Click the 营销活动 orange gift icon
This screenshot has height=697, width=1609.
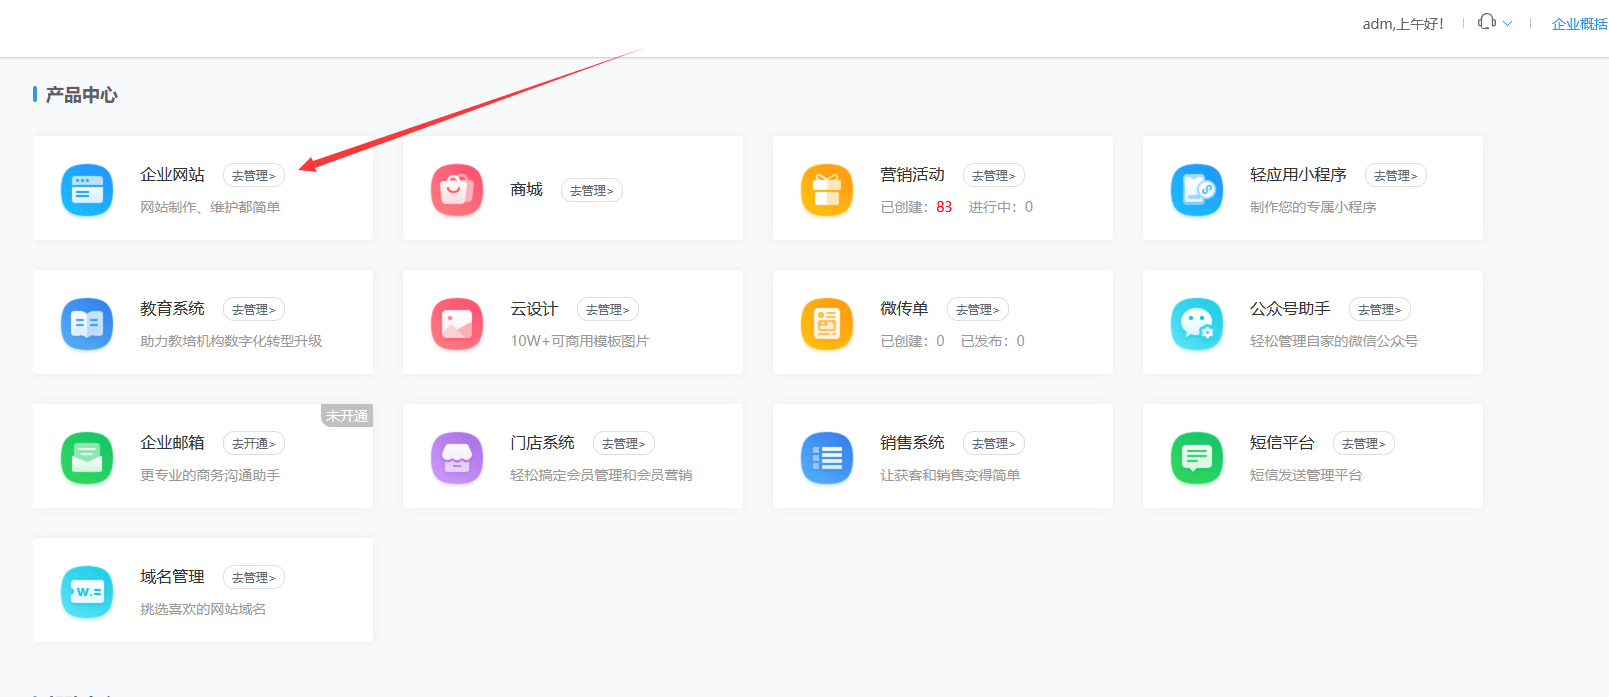coord(827,190)
